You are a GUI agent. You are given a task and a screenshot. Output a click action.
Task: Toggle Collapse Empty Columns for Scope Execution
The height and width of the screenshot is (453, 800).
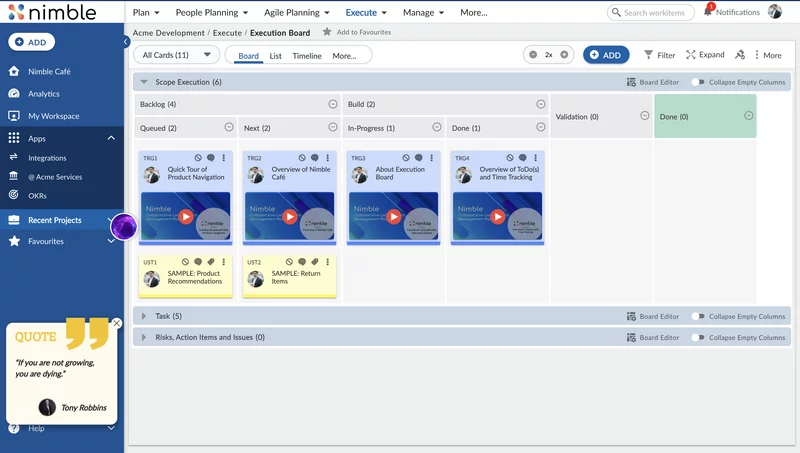(x=697, y=82)
